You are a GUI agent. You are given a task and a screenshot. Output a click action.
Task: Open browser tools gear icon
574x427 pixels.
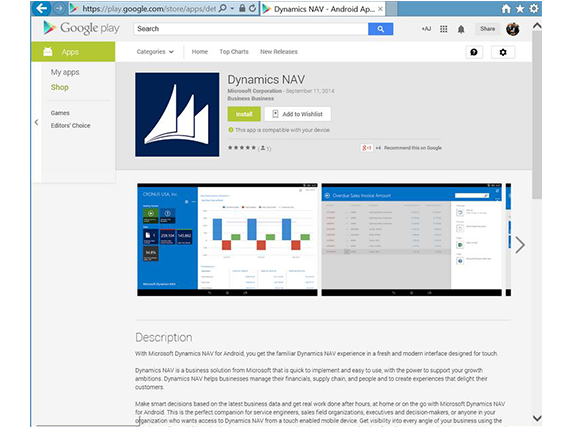[534, 8]
